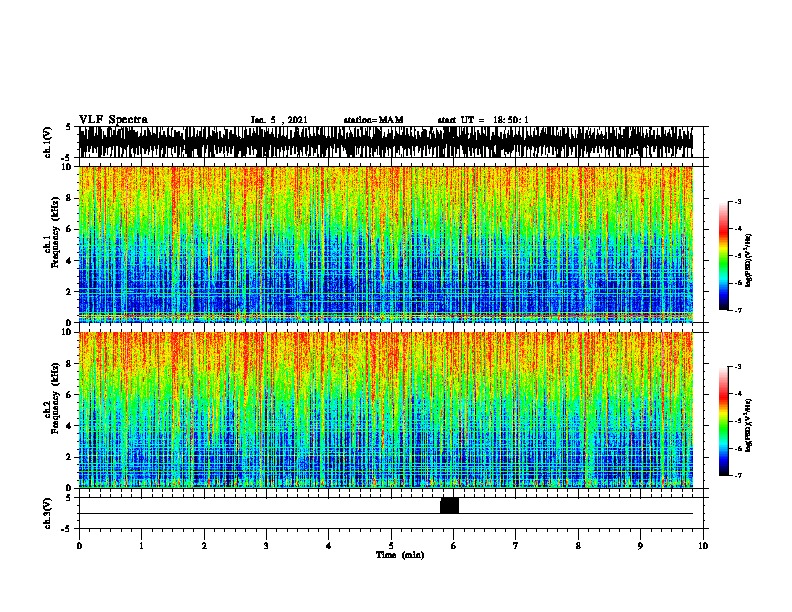
Task: Click the "5" tick on ch.1(V) waveform axis
Action: click(69, 127)
